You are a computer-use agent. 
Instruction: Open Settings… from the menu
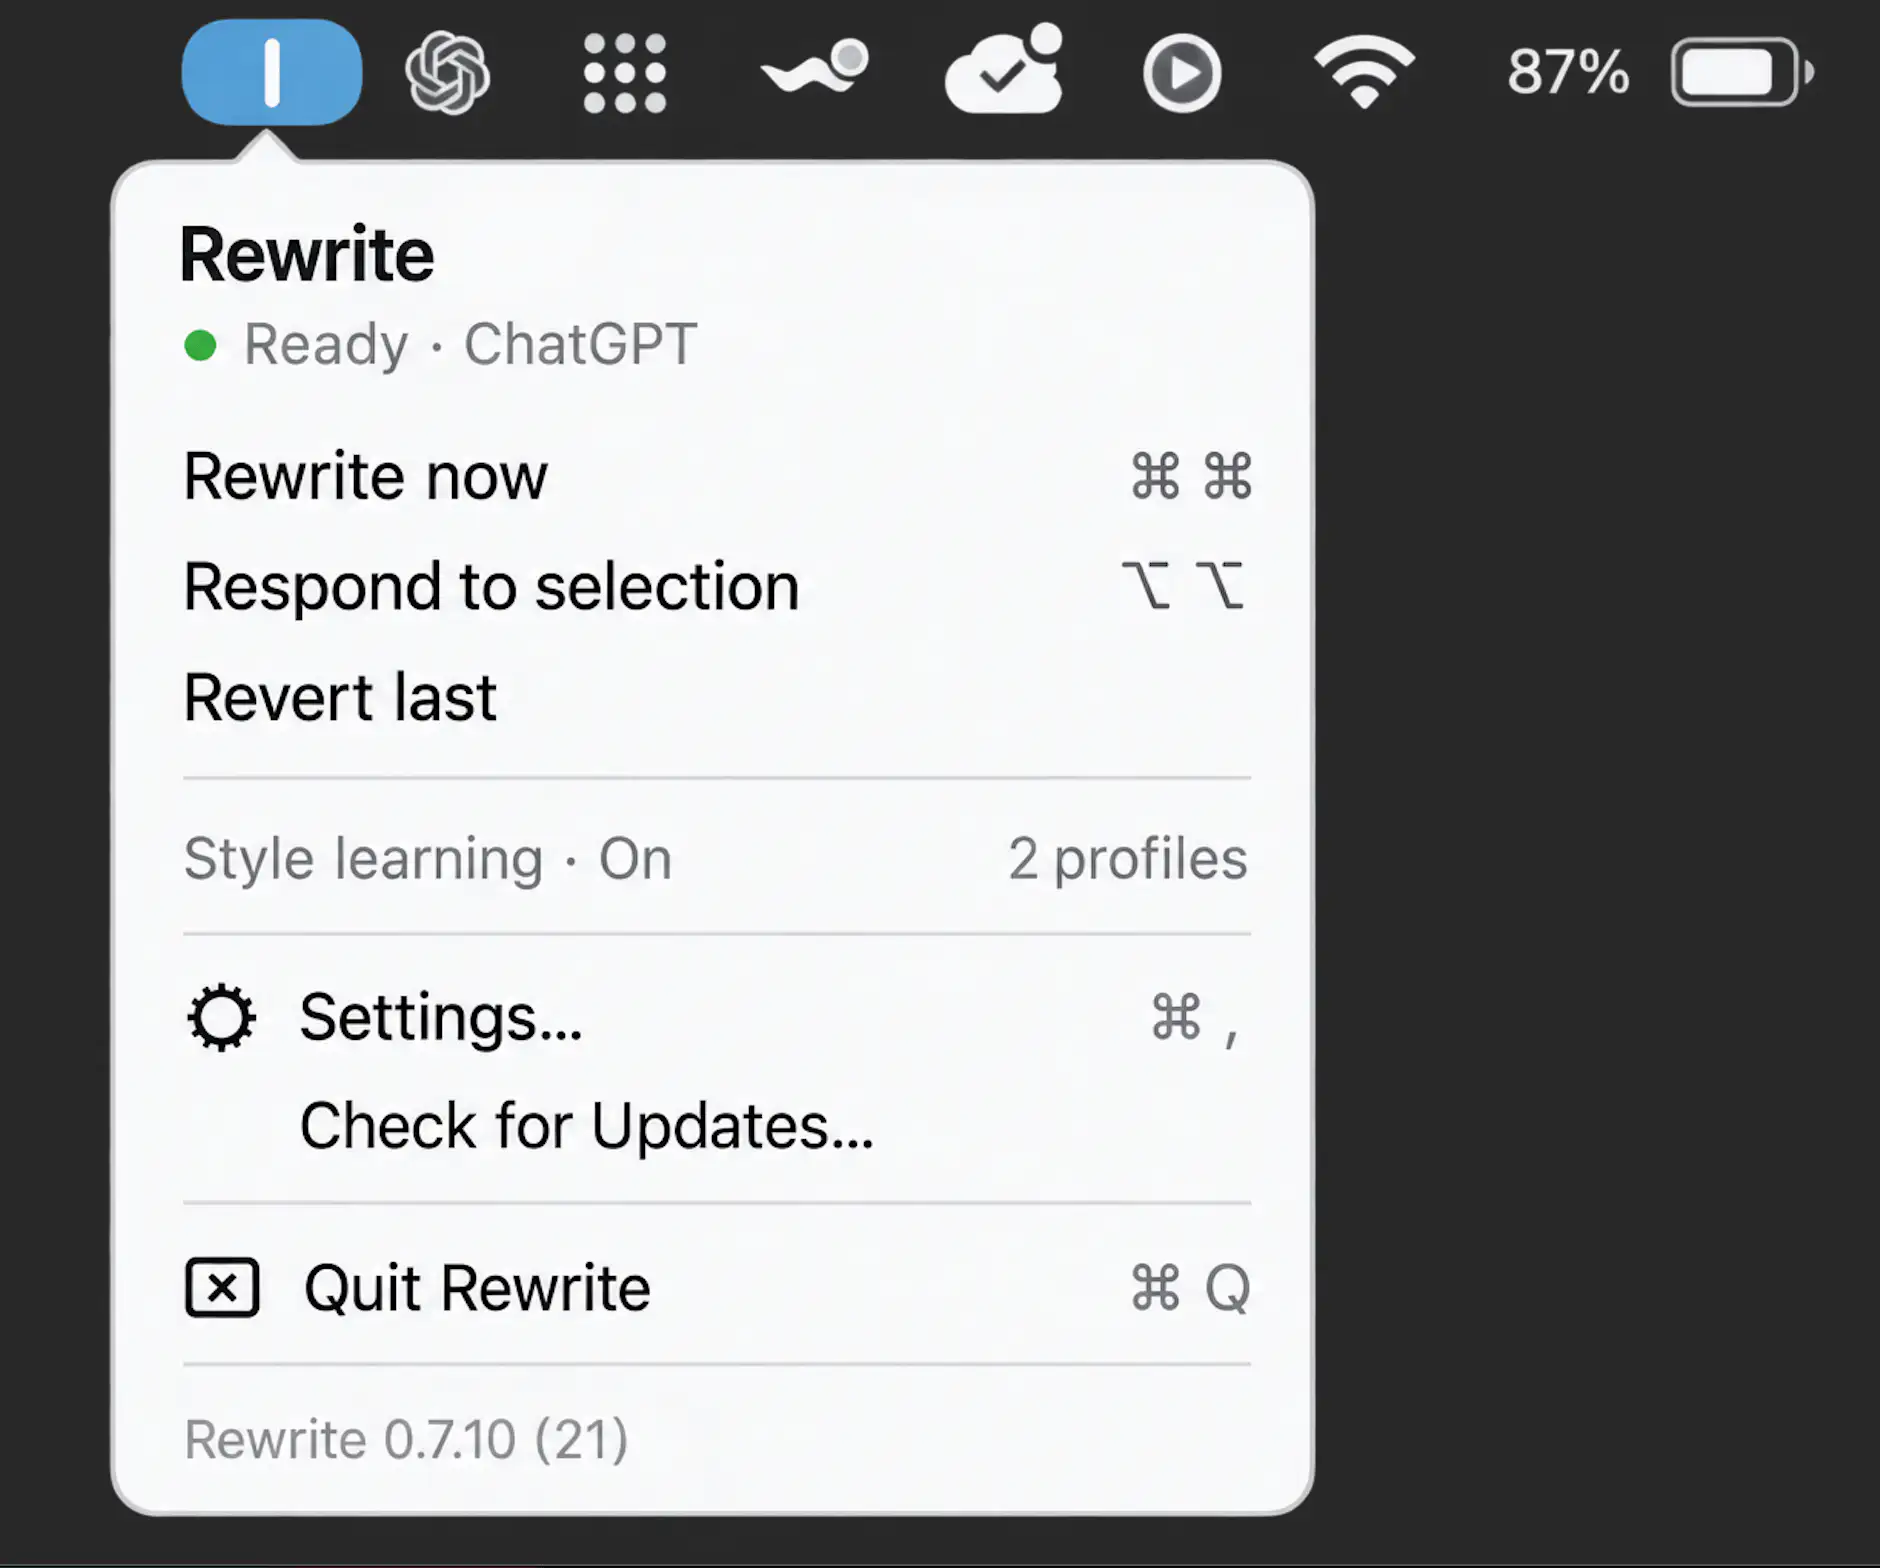coord(717,1018)
